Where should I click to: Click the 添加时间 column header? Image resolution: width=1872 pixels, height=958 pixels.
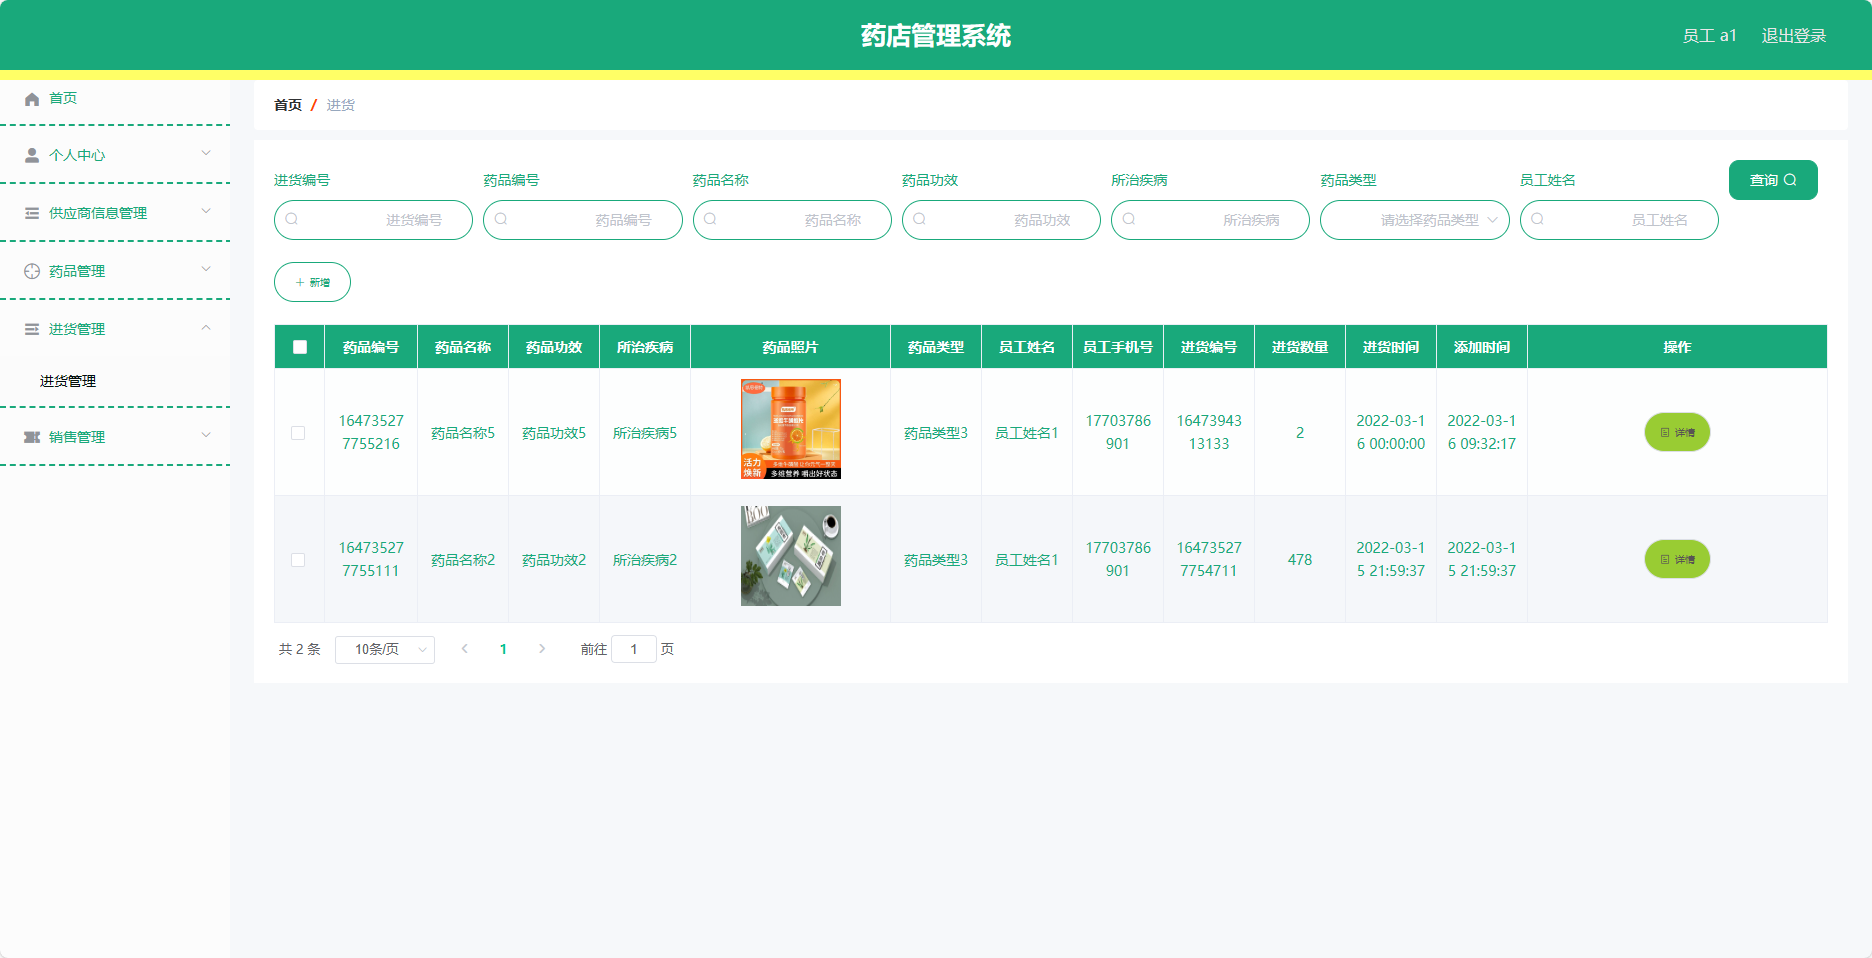tap(1482, 347)
